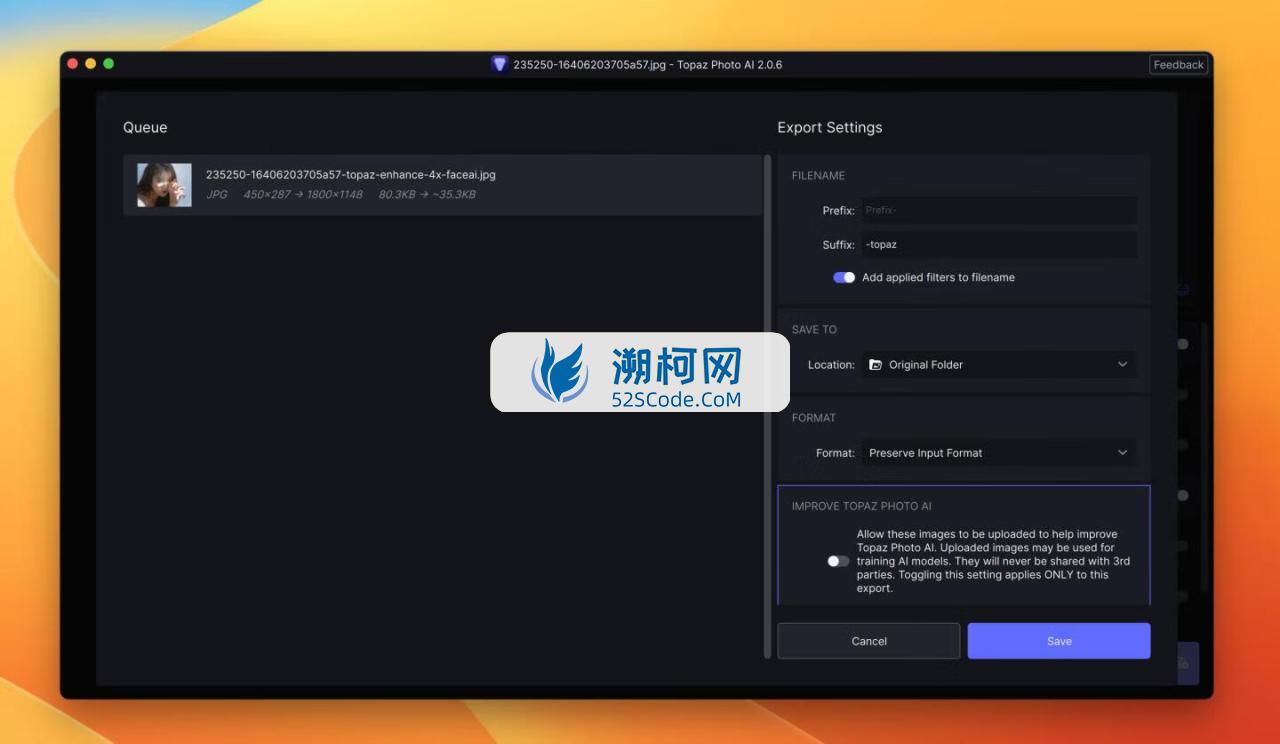
Task: Click the Feedback button in the title bar
Action: coord(1178,65)
